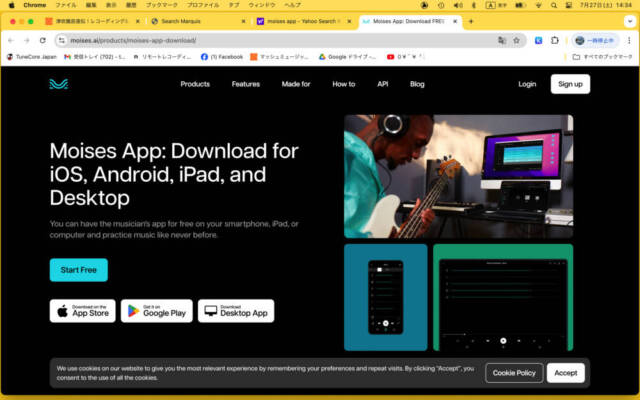Viewport: 640px width, 400px height.
Task: Click the Get it on Google Play badge
Action: (157, 311)
